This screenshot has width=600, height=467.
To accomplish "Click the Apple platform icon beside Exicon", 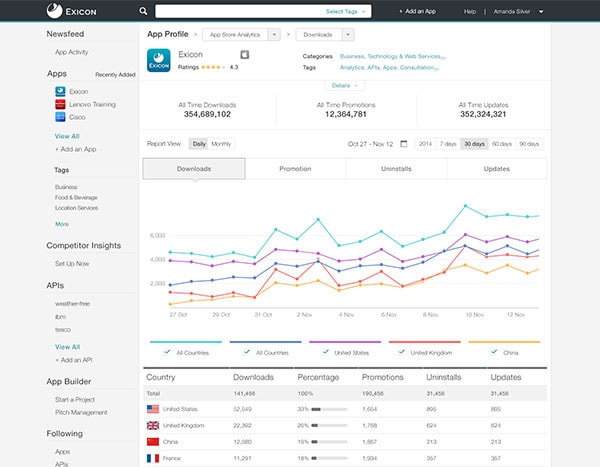I will (244, 54).
